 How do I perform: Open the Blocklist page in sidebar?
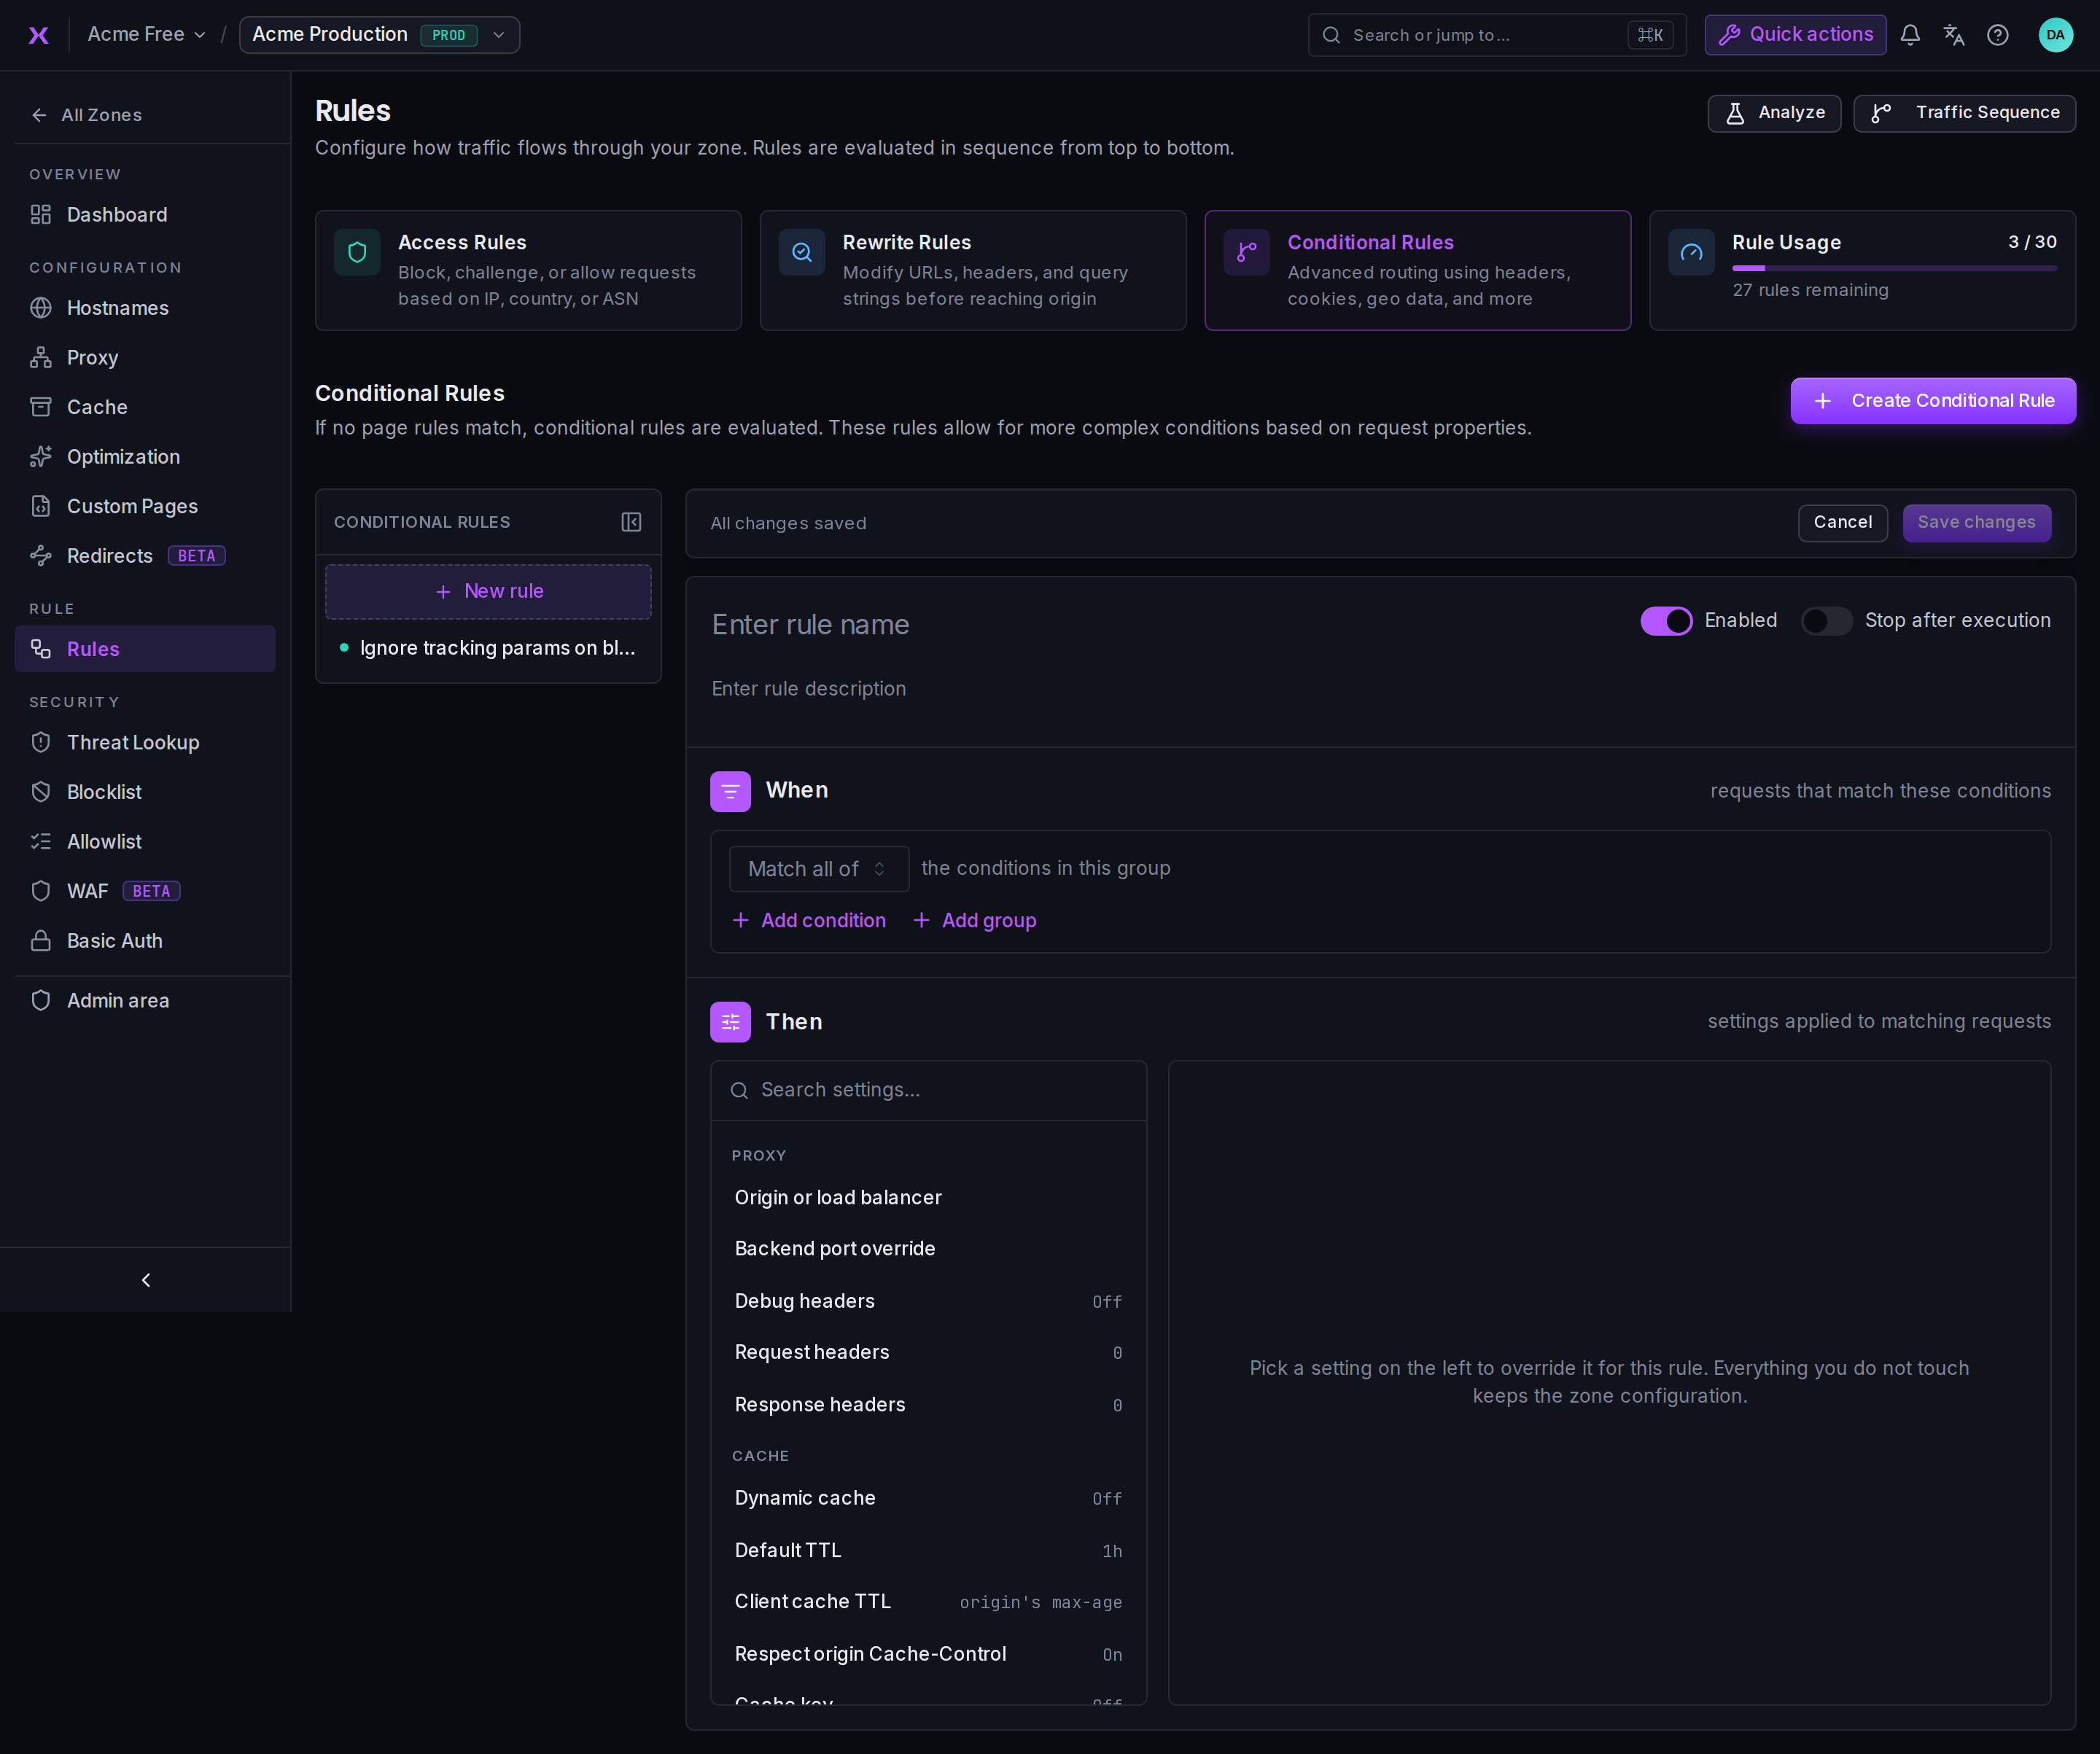145,792
